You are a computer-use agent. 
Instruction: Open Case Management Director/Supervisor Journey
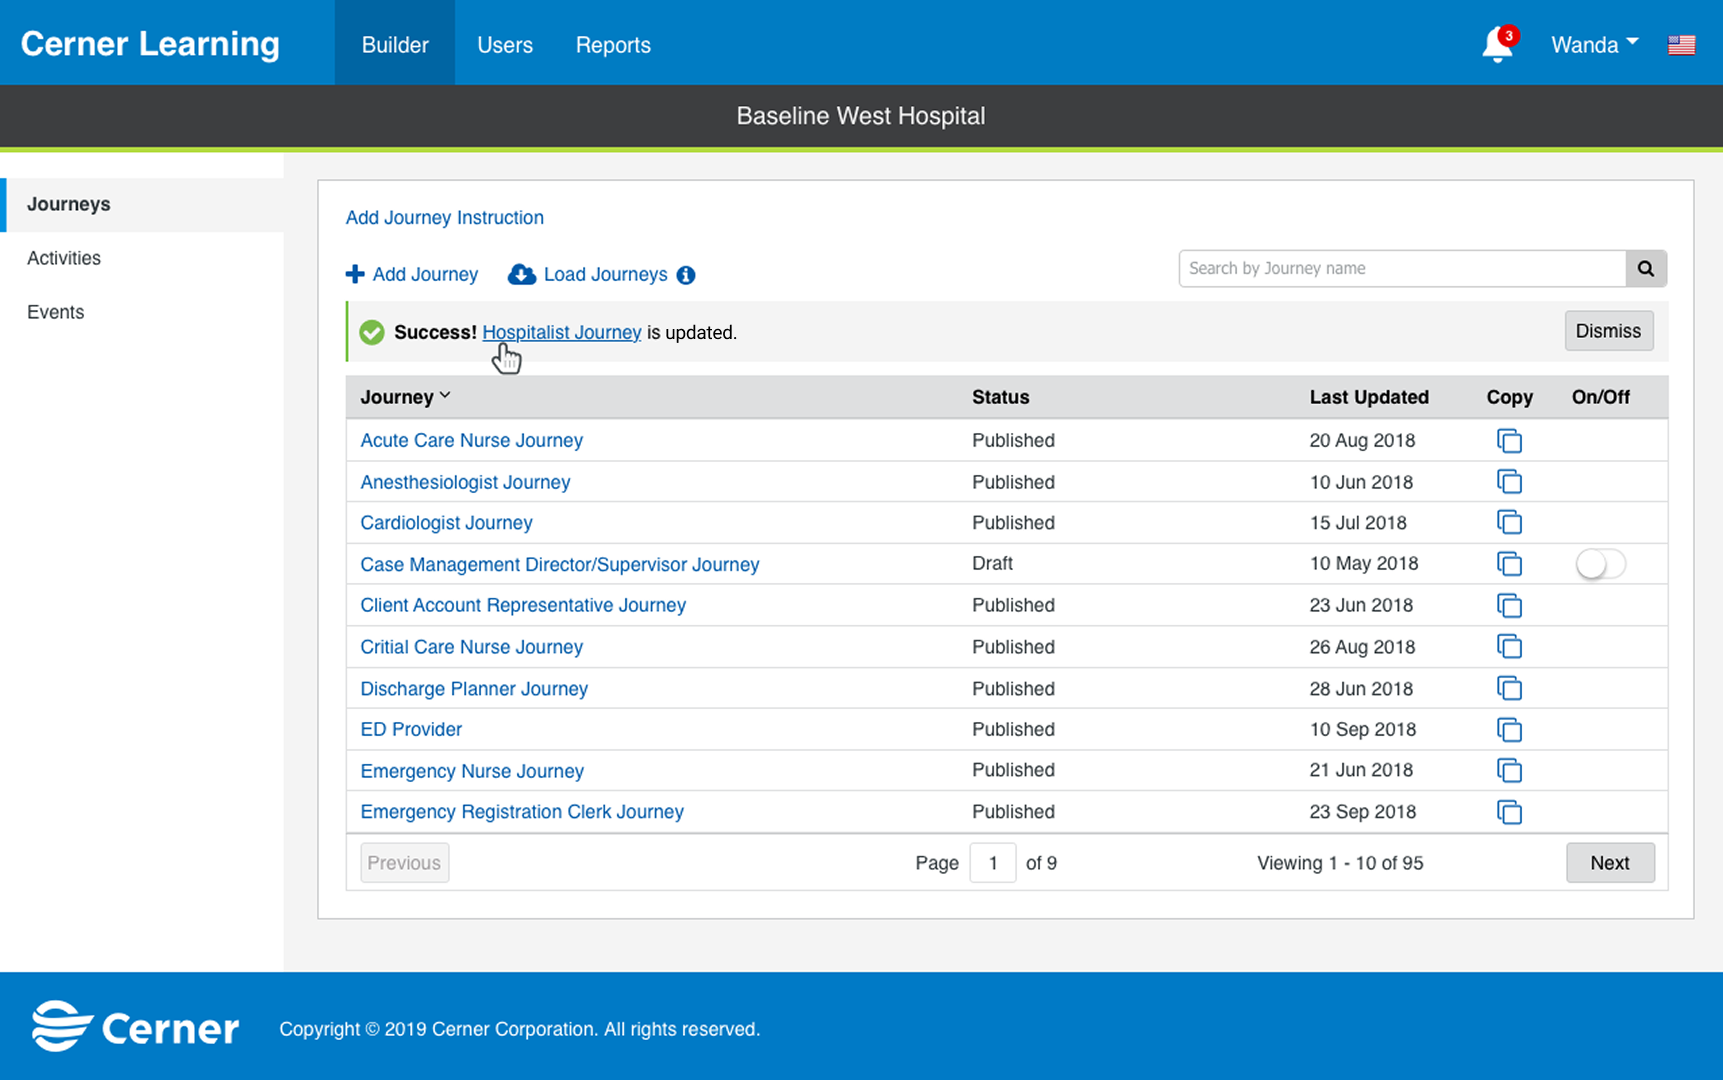pos(560,564)
